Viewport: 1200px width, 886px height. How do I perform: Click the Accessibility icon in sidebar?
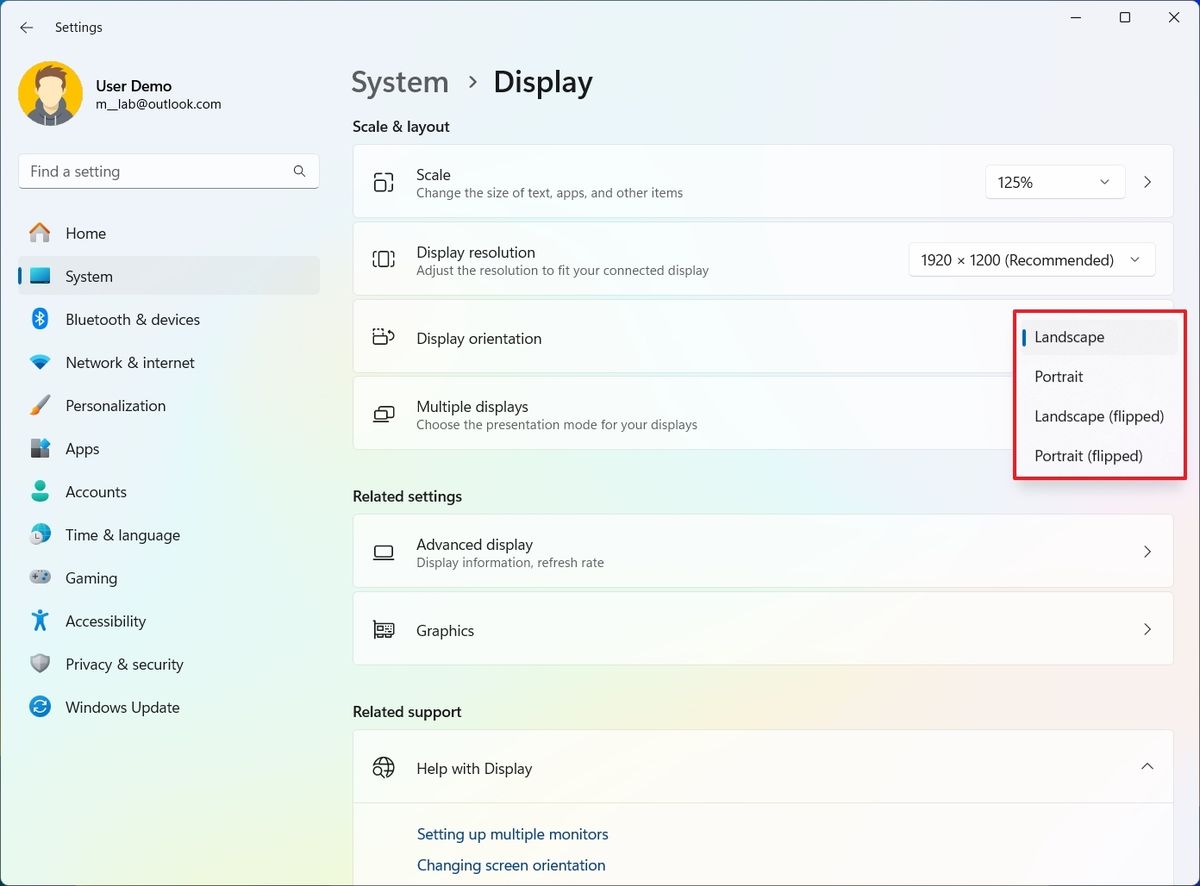pyautogui.click(x=39, y=621)
